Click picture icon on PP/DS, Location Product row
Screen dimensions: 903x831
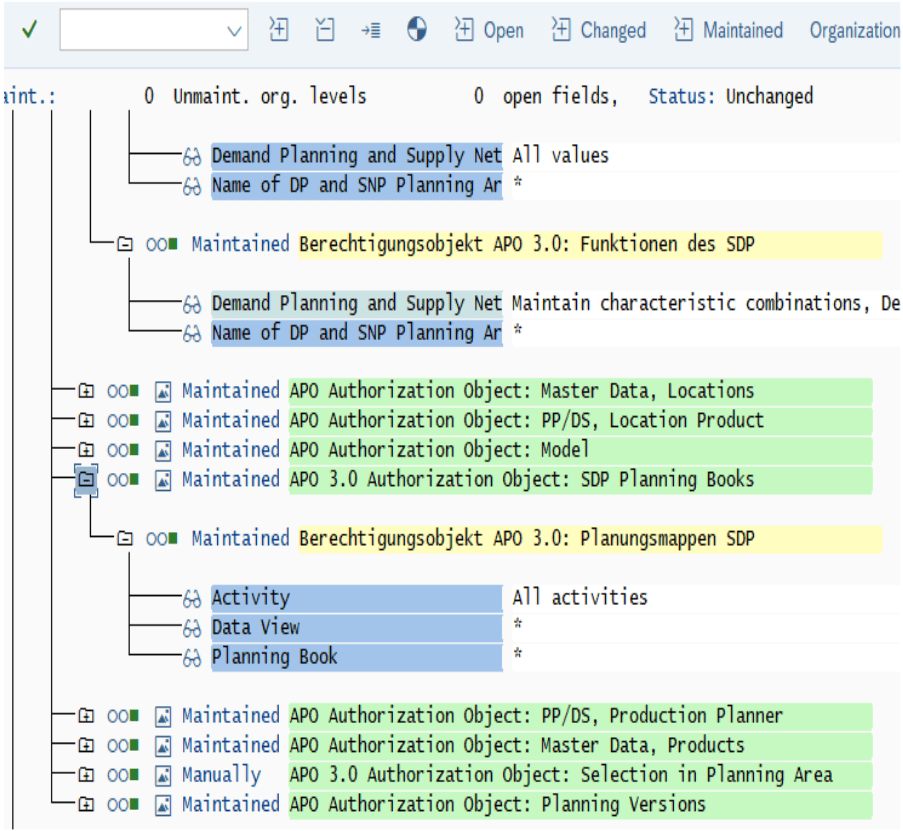(x=163, y=421)
